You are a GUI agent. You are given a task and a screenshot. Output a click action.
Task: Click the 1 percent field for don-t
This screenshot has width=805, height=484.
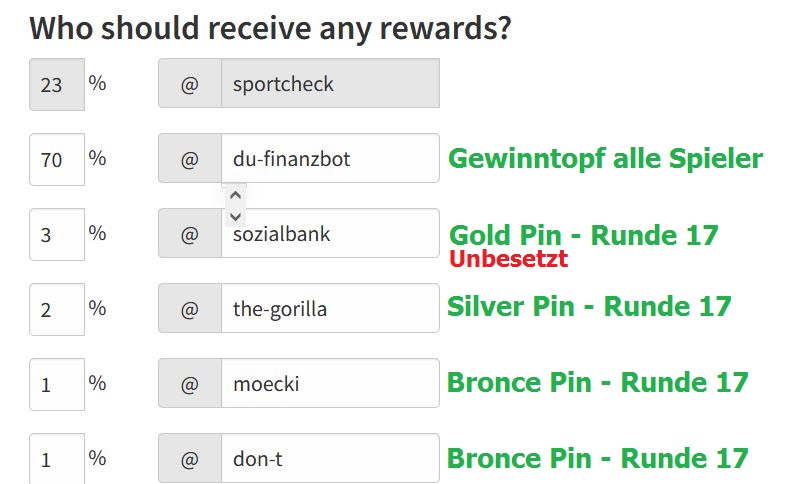tap(57, 458)
